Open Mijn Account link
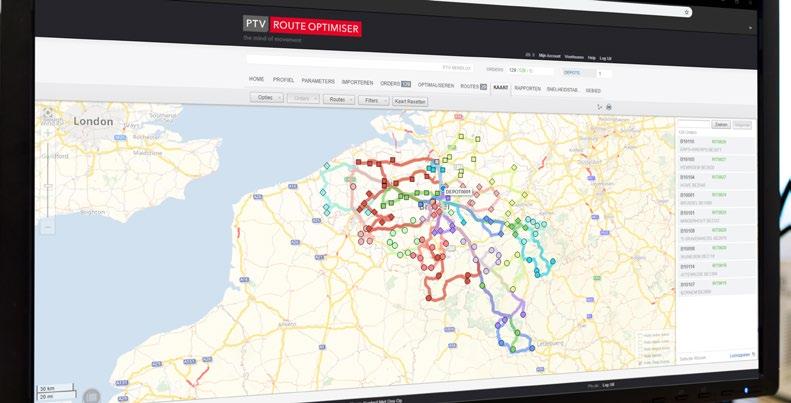 click(549, 56)
